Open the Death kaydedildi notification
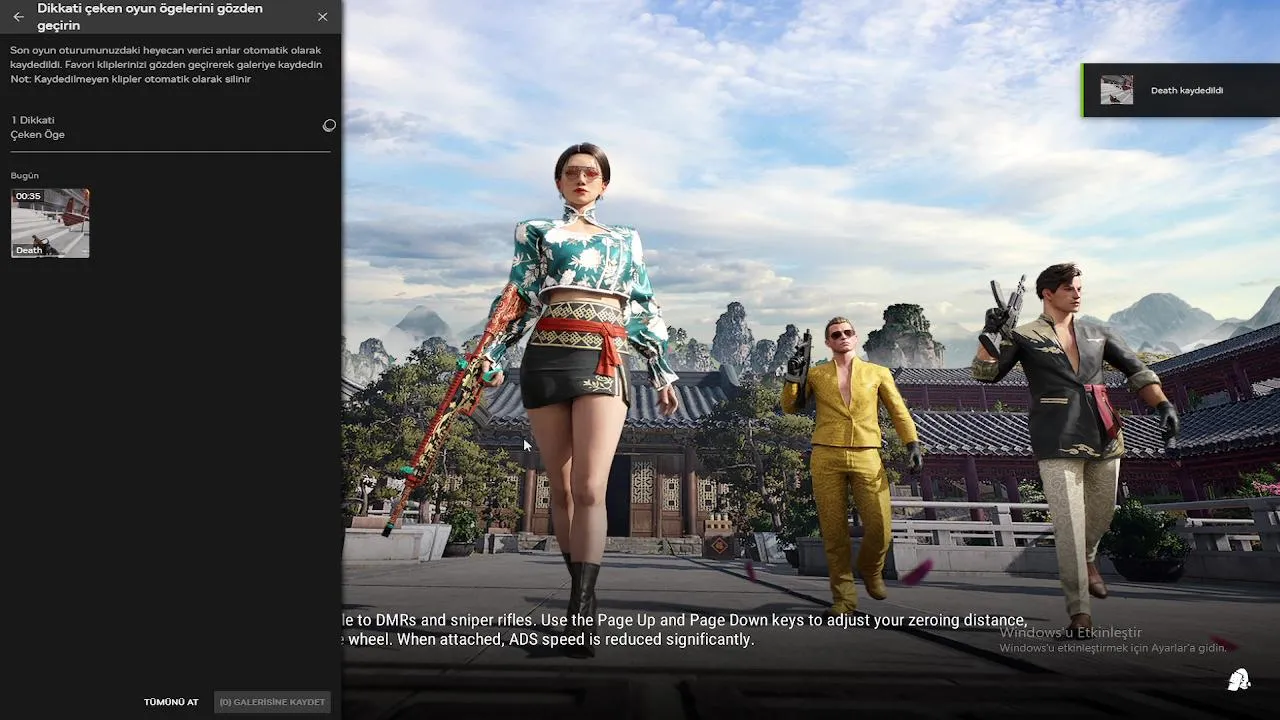 click(x=1181, y=90)
